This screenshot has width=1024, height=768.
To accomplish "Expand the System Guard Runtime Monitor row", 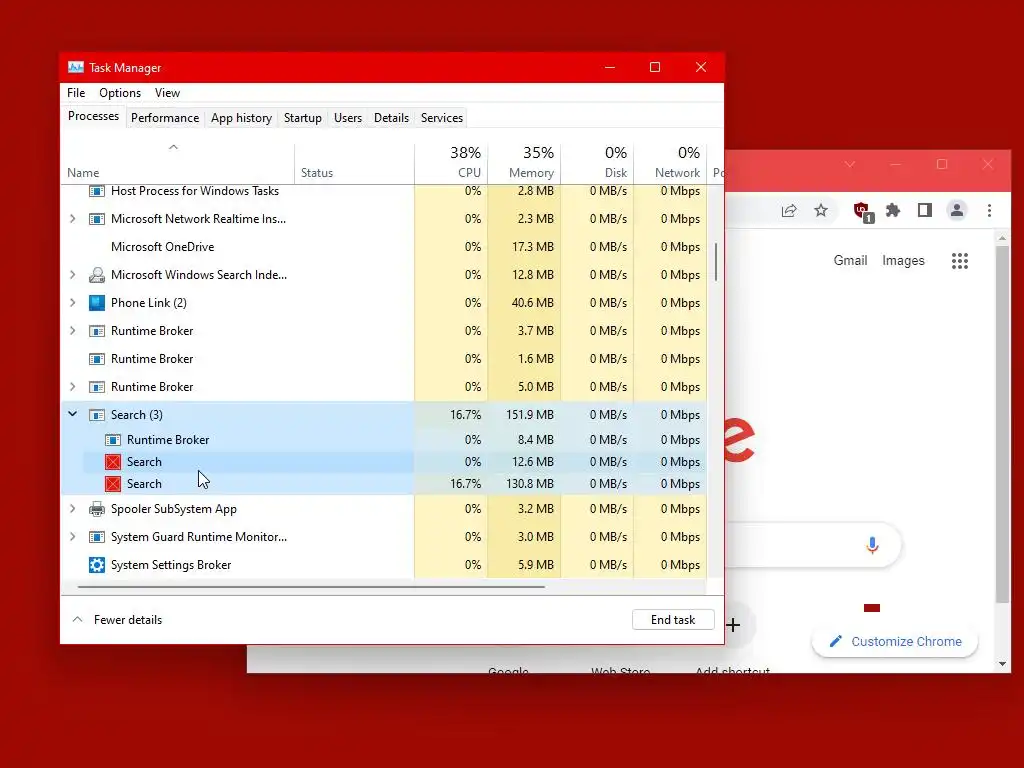I will click(x=72, y=537).
